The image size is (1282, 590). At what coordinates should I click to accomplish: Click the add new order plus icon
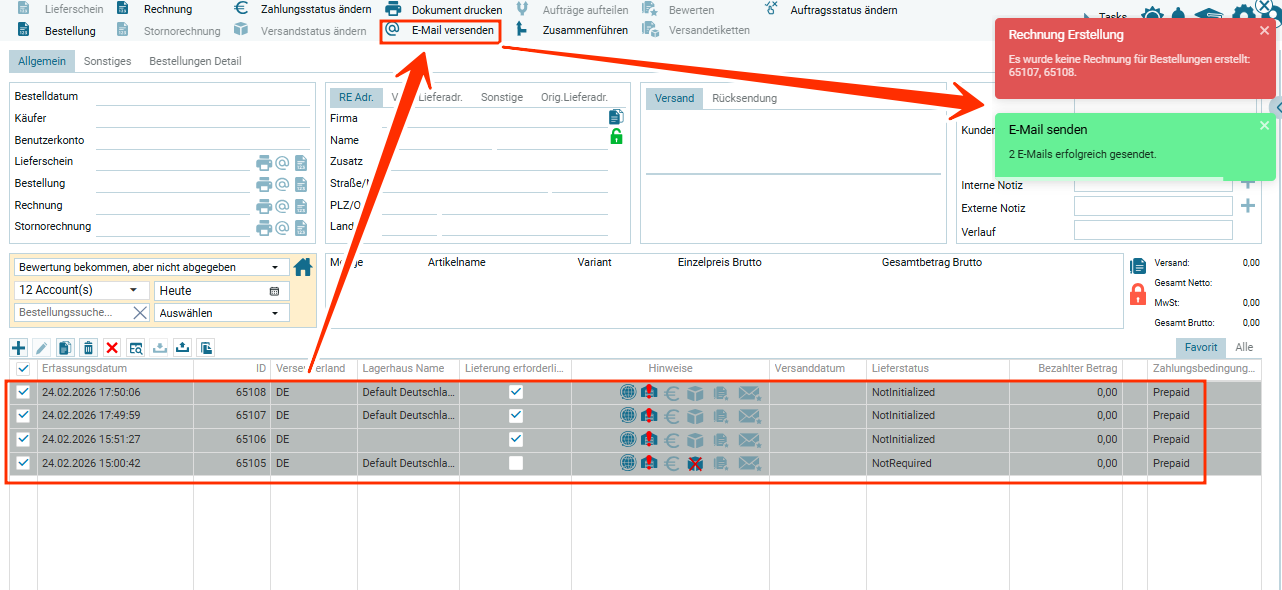pos(19,348)
